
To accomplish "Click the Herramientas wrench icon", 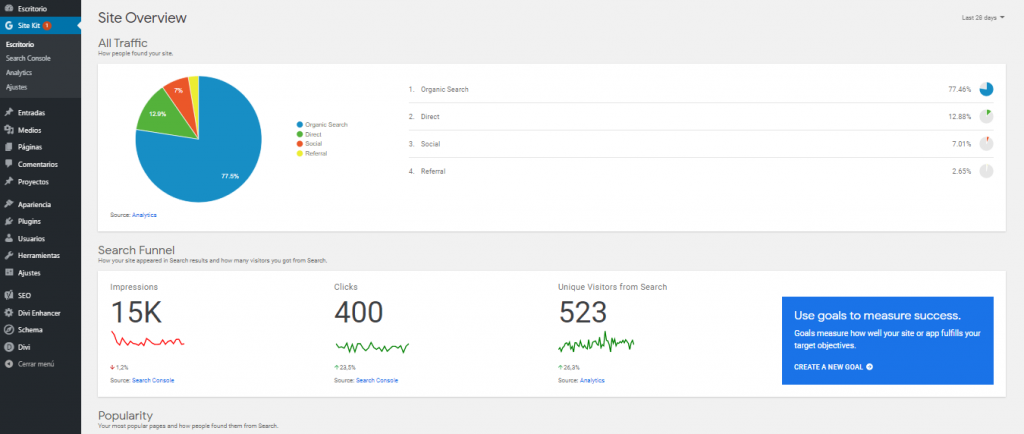I will [x=8, y=256].
